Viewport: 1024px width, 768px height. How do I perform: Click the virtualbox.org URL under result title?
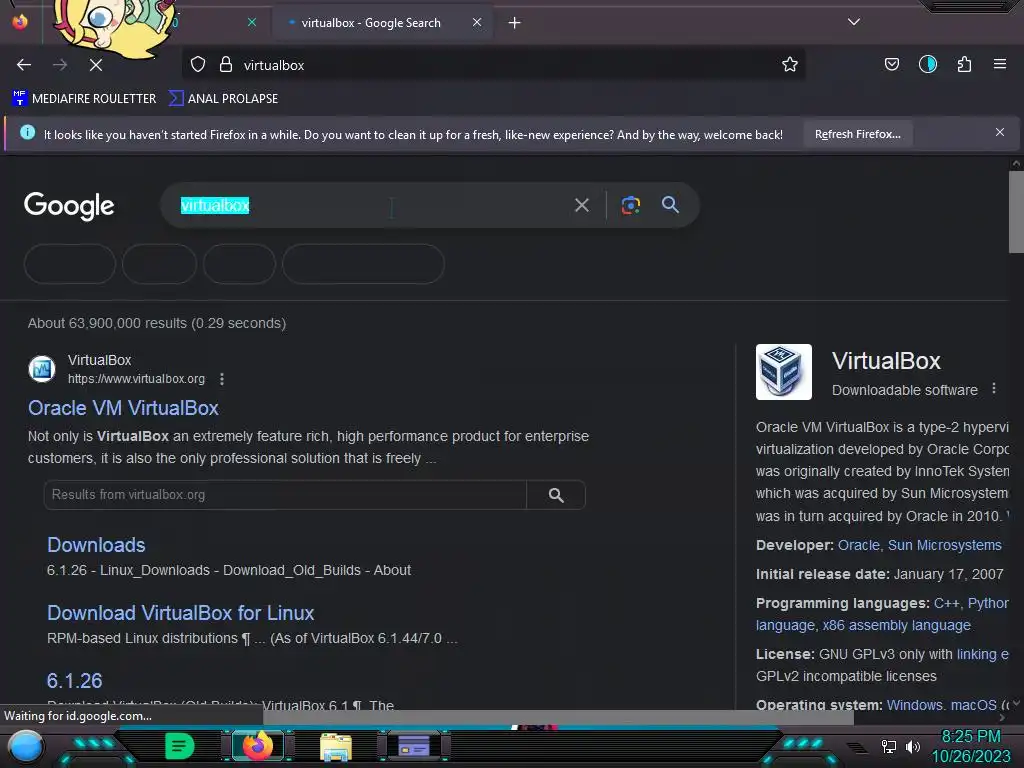[x=136, y=379]
